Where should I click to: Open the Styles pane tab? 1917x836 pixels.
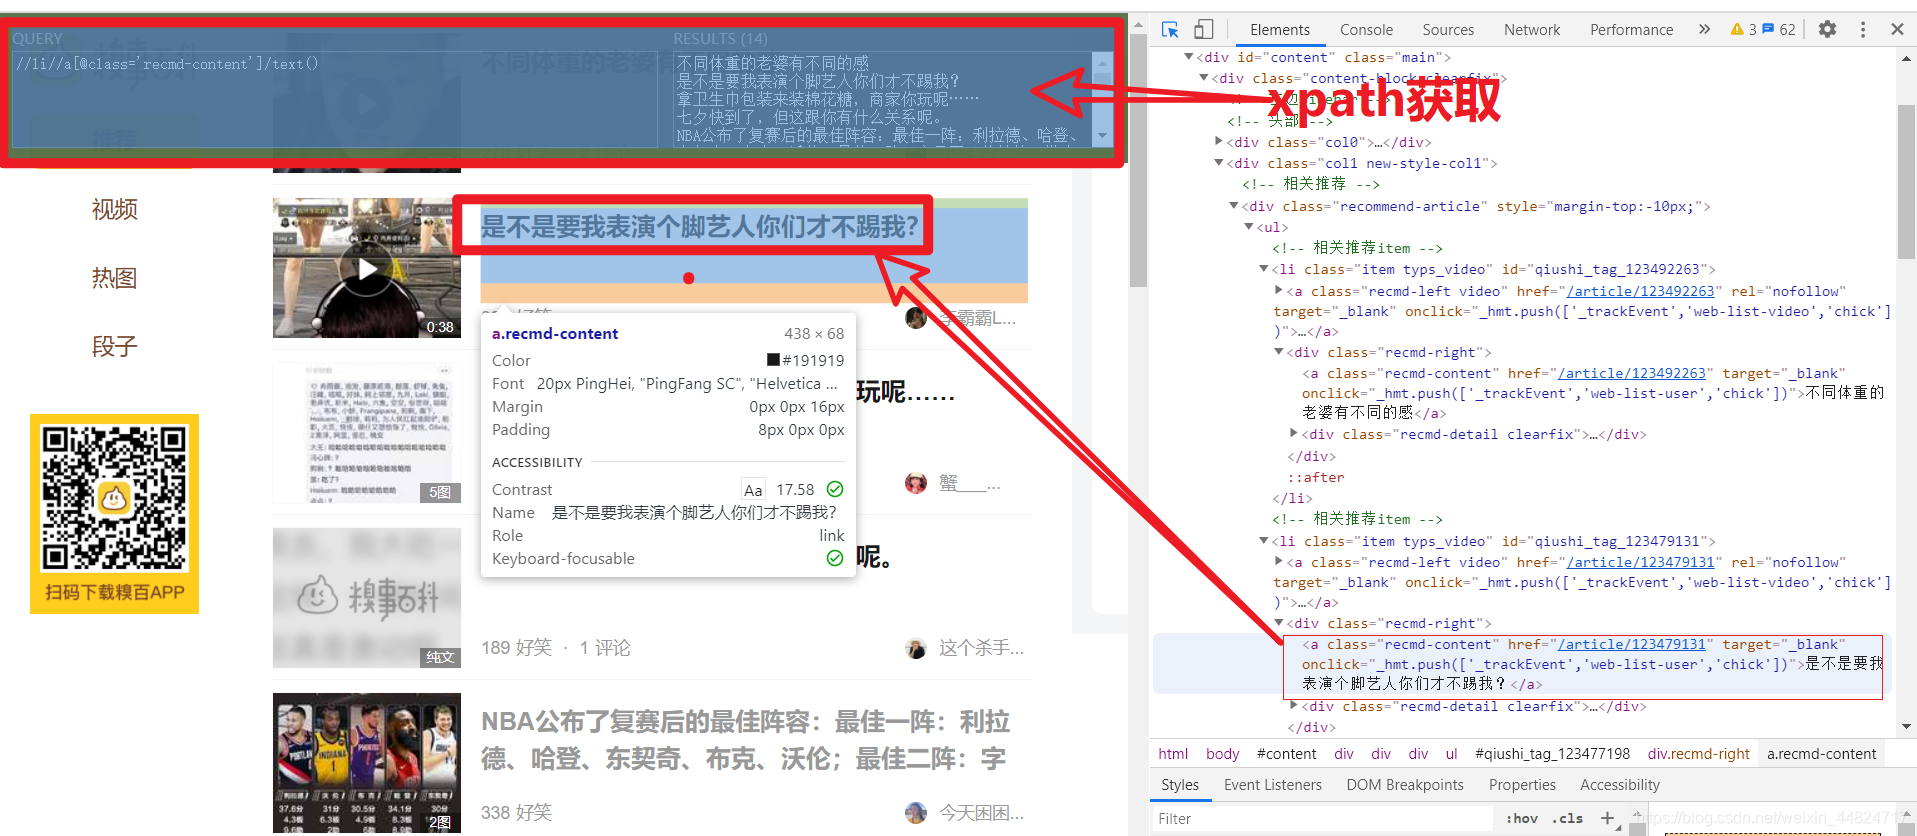click(x=1180, y=785)
